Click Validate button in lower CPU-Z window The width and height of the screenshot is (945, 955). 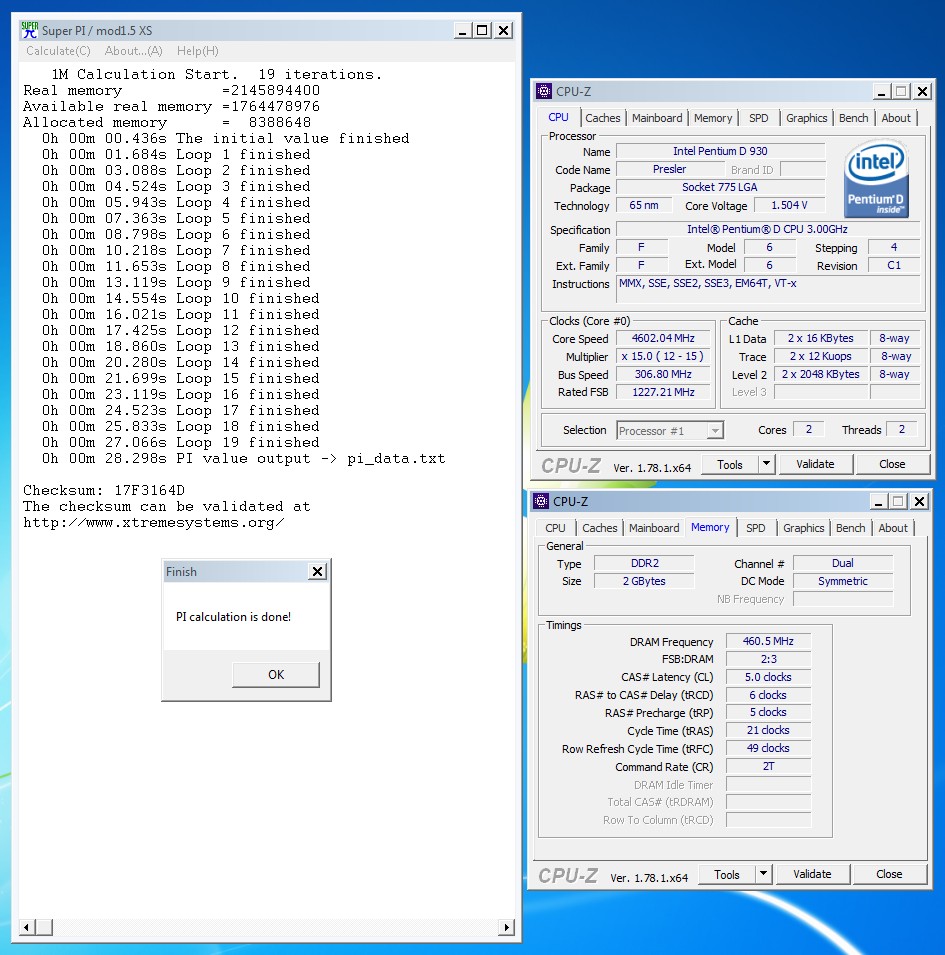(812, 875)
